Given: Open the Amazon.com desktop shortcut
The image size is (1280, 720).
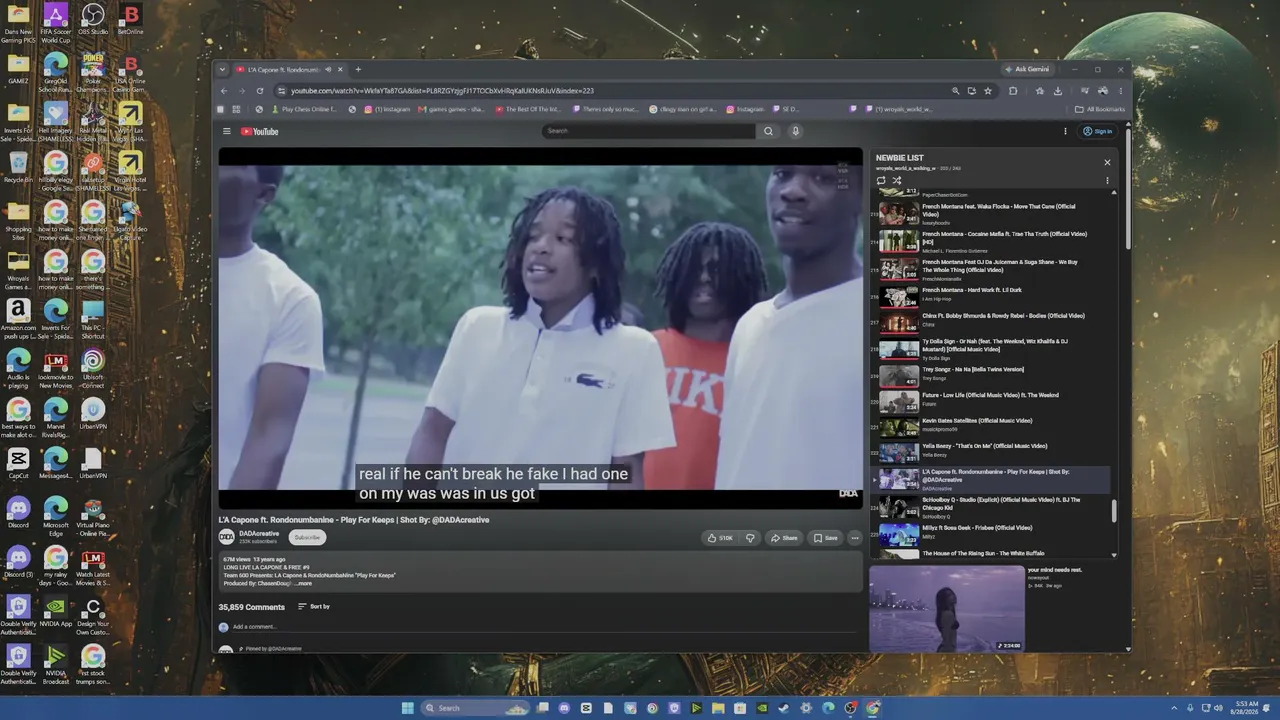Looking at the screenshot, I should 18,317.
